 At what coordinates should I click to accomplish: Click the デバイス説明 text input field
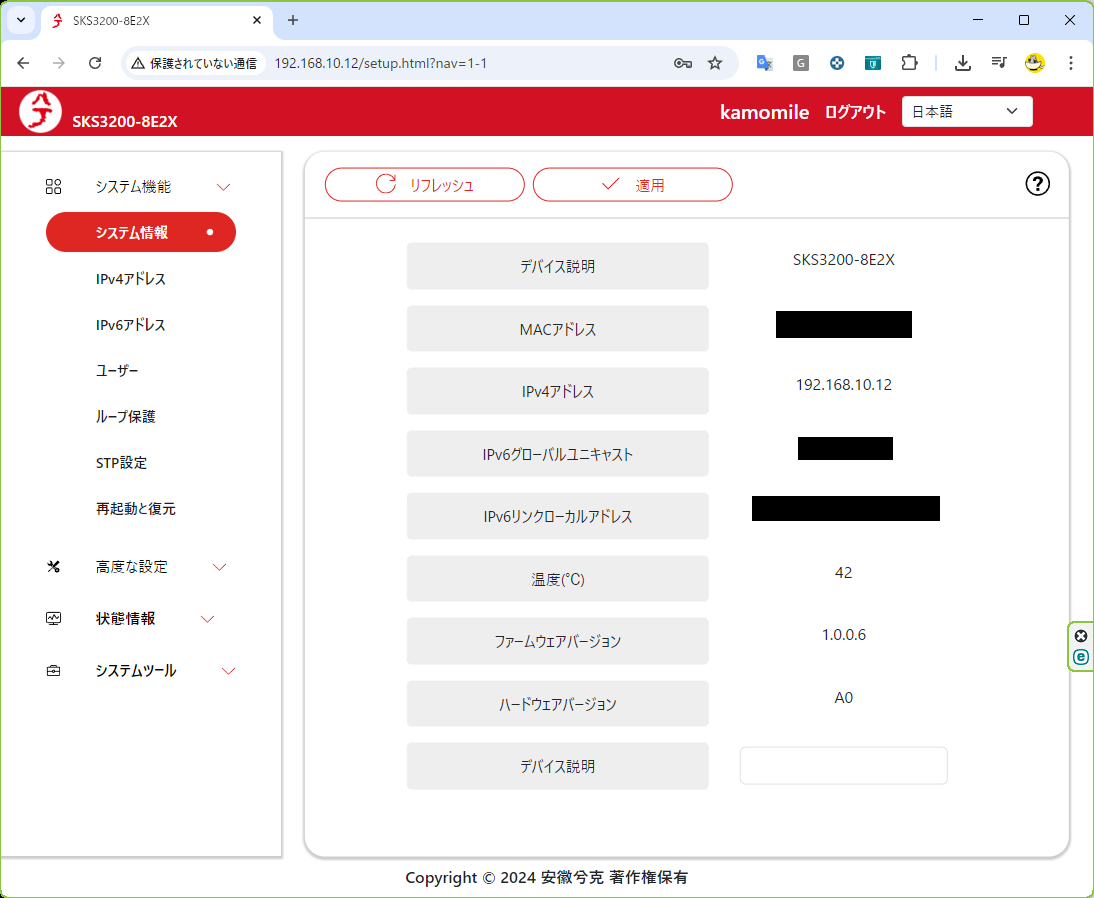click(x=844, y=765)
